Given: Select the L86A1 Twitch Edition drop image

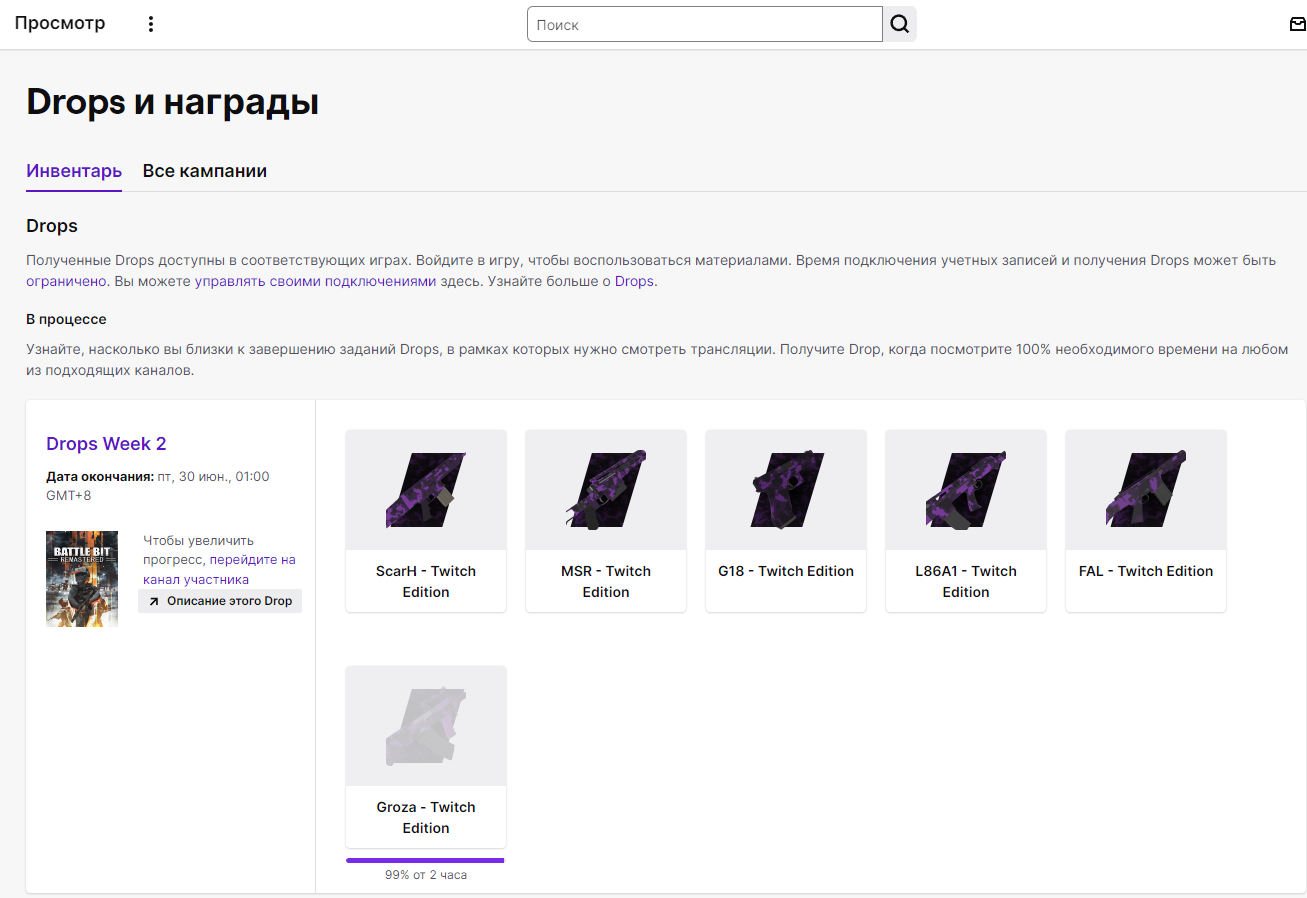Looking at the screenshot, I should pyautogui.click(x=966, y=490).
